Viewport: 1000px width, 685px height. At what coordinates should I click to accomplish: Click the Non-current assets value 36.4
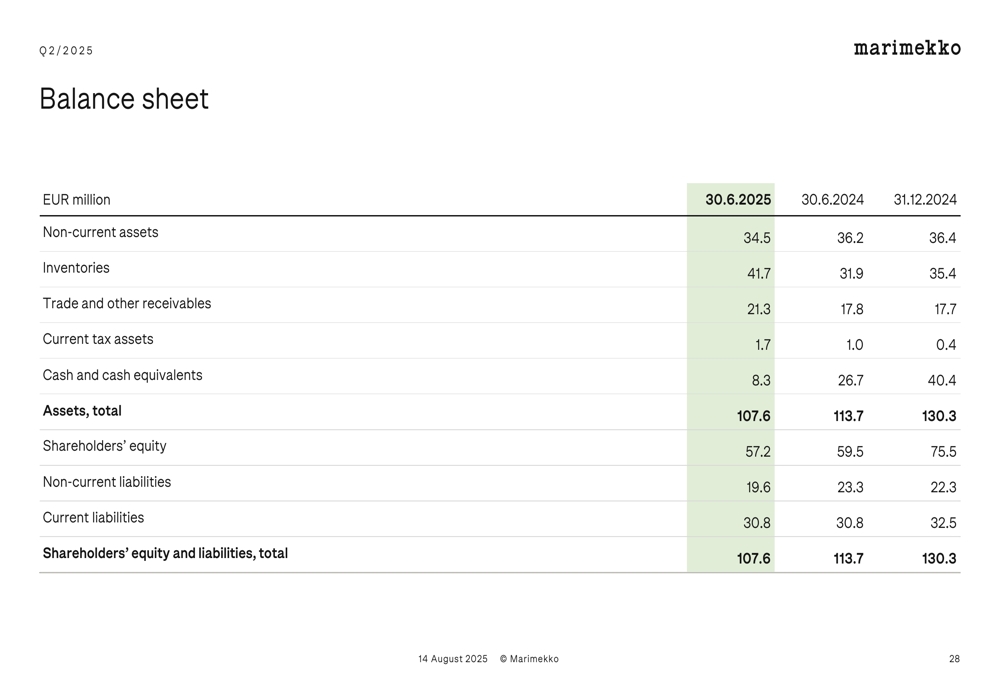(943, 238)
